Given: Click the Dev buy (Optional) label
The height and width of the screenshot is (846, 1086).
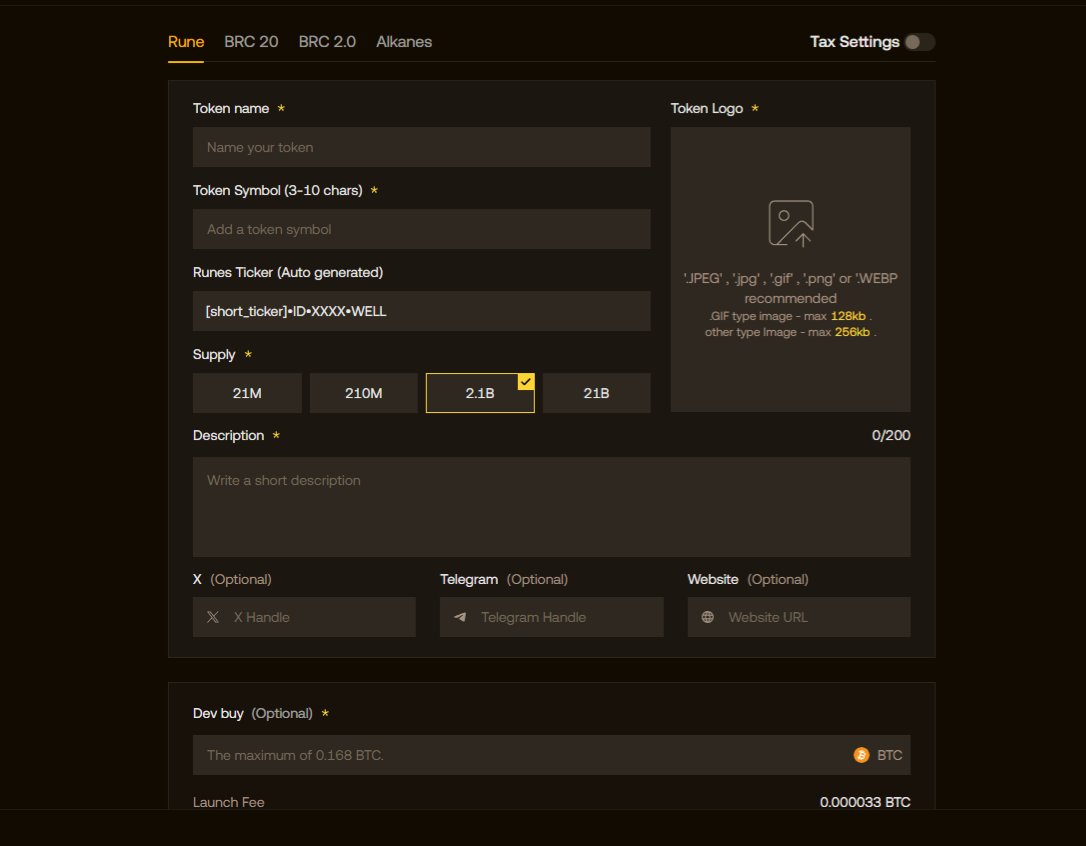Looking at the screenshot, I should 253,713.
